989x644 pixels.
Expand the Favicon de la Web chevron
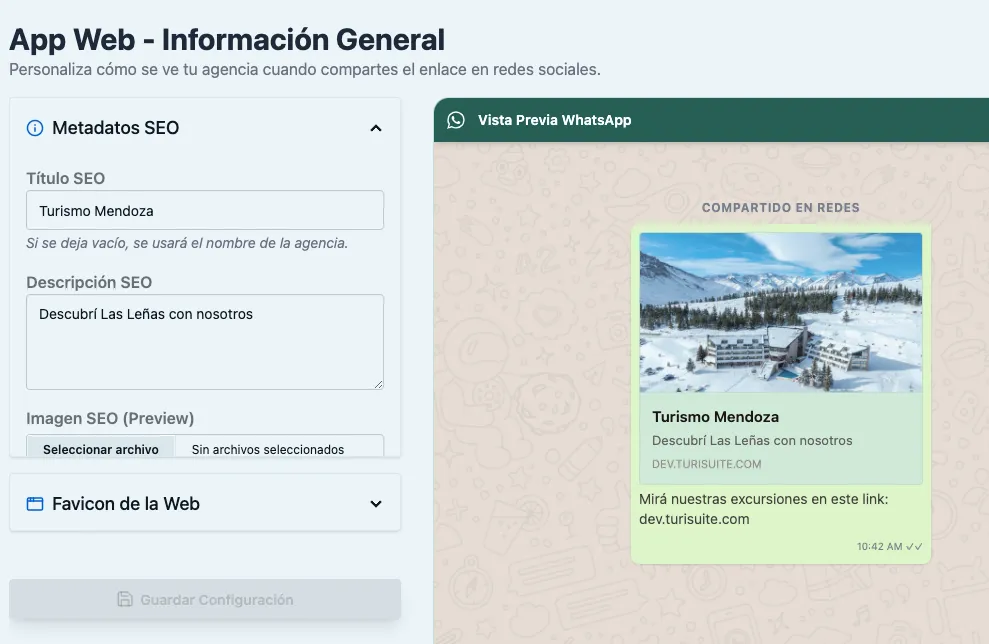coord(376,504)
